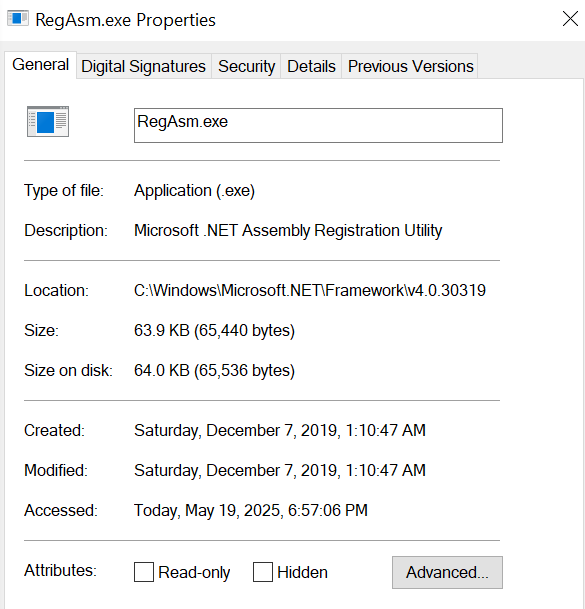The height and width of the screenshot is (609, 585).
Task: Click the 'Size on disk:' label
Action: point(68,371)
